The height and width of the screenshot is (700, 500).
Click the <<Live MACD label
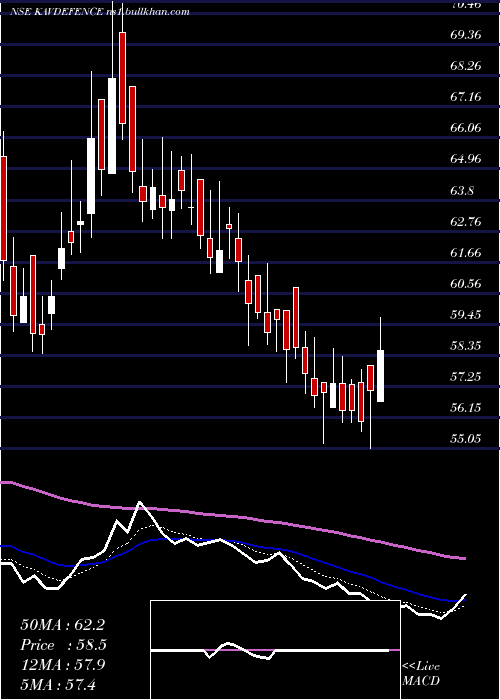[421, 674]
